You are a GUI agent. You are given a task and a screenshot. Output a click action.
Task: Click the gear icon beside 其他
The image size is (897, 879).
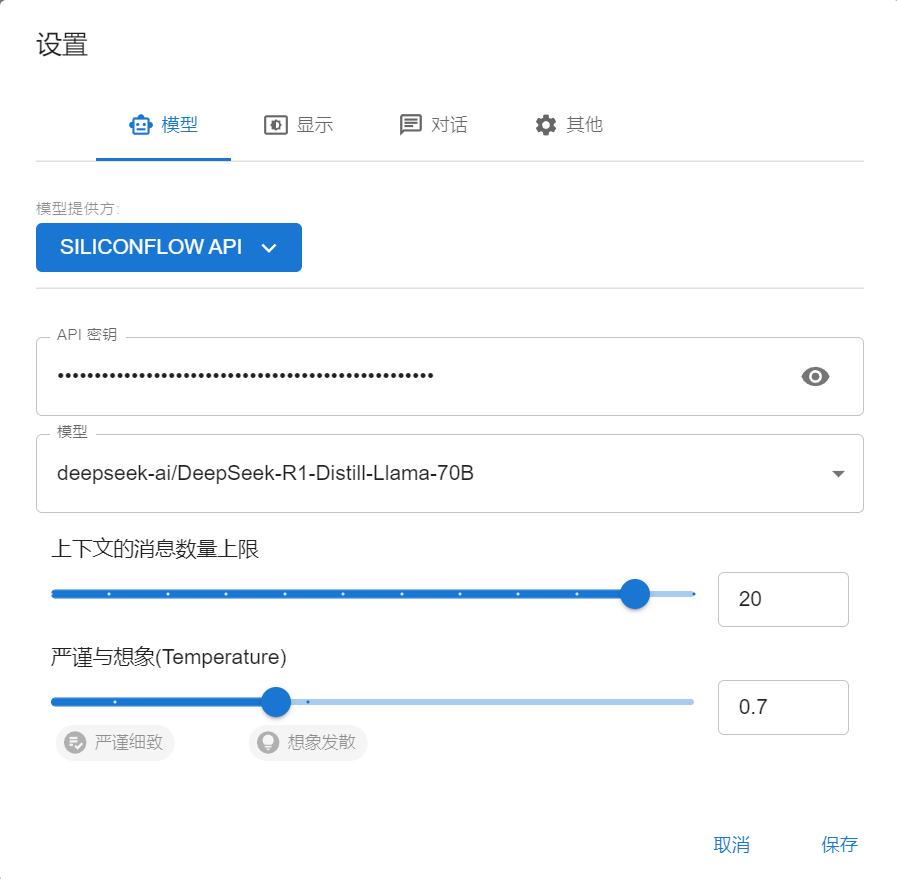click(x=546, y=125)
